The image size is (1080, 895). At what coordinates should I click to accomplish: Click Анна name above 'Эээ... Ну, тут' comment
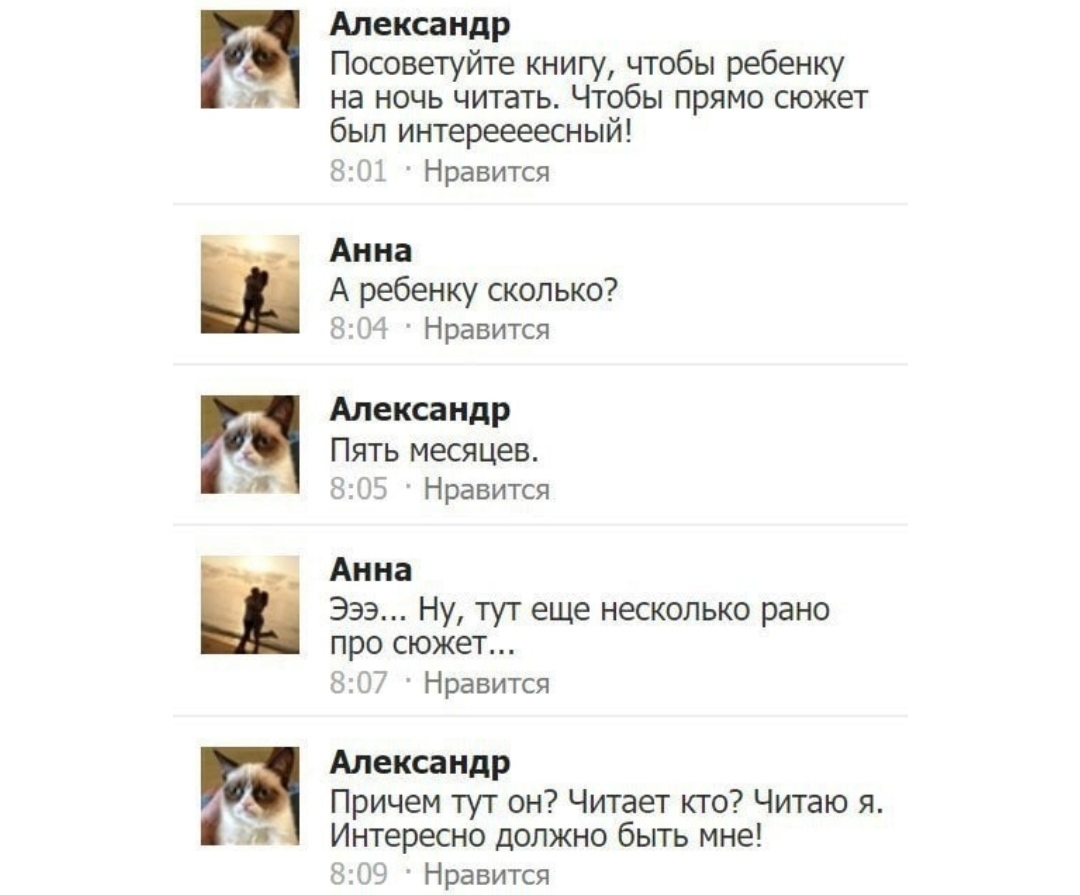[x=371, y=570]
